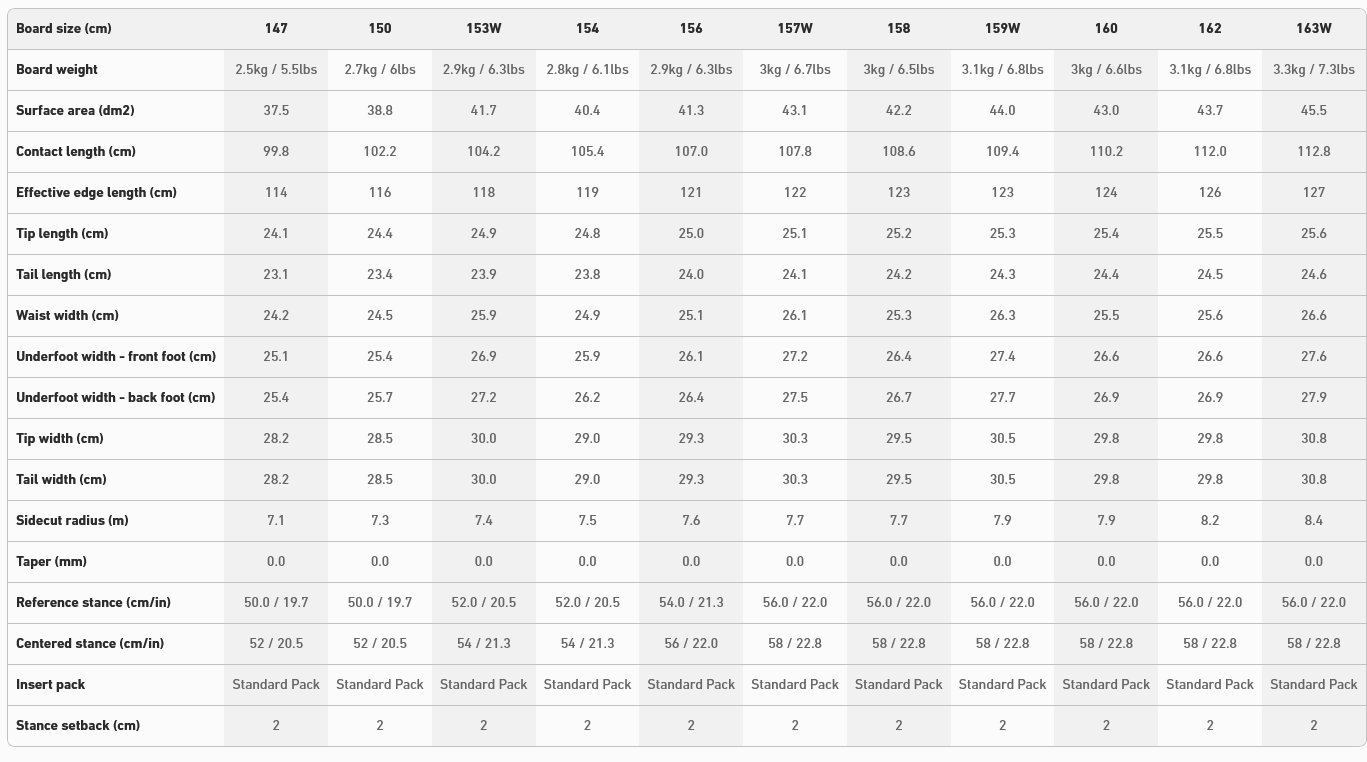Click the Surface area (dm2) row label
Image resolution: width=1367 pixels, height=762 pixels.
click(x=75, y=110)
